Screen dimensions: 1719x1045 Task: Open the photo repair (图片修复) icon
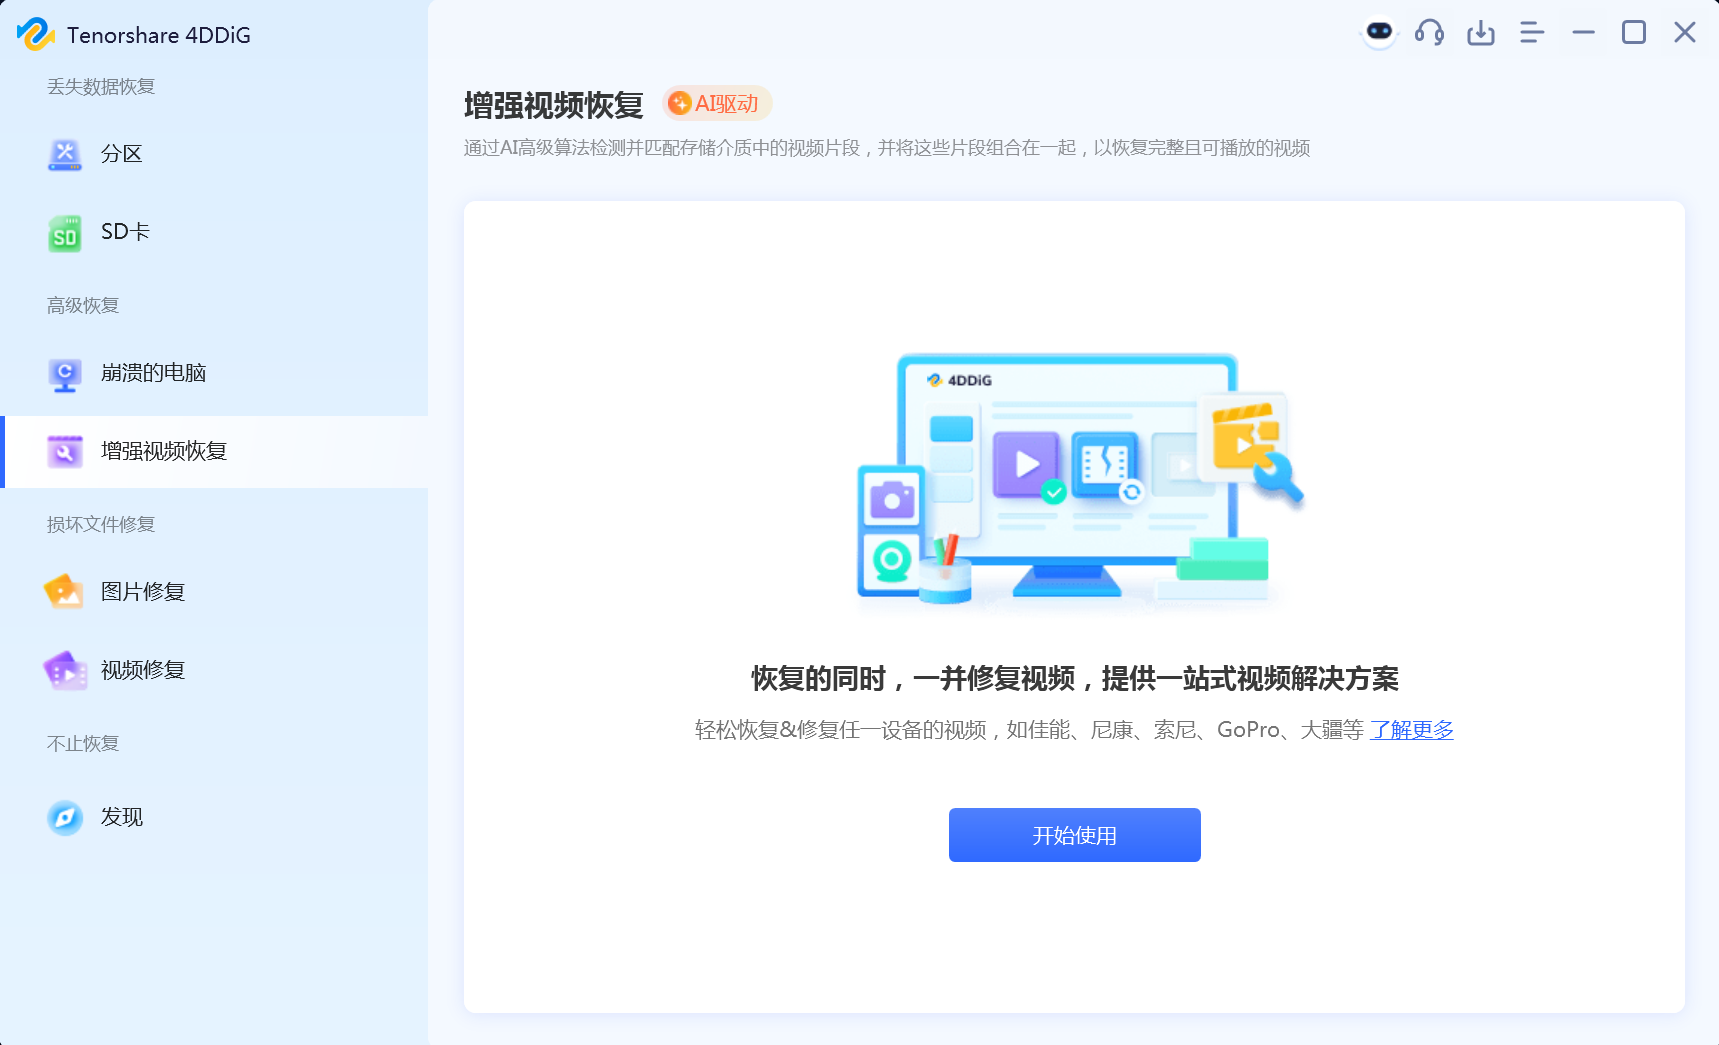tap(65, 592)
